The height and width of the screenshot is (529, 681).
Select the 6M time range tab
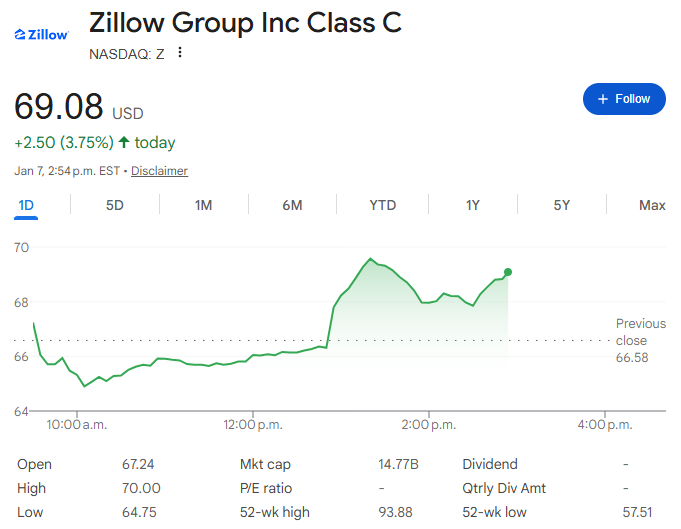292,205
